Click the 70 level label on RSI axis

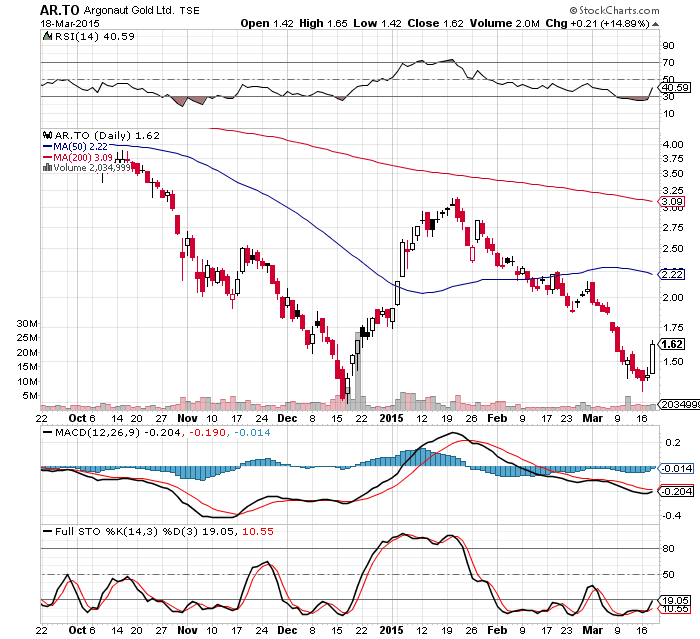click(x=668, y=63)
